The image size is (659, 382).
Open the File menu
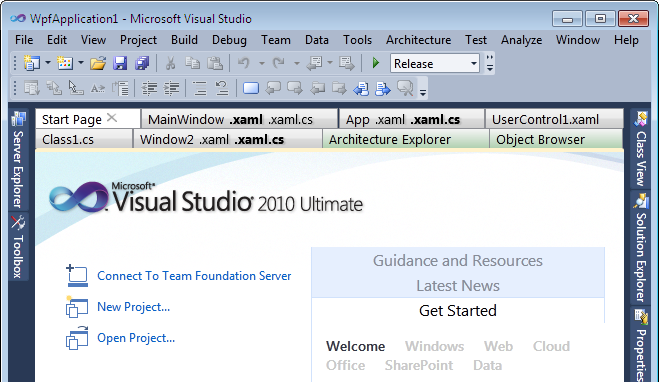[24, 40]
